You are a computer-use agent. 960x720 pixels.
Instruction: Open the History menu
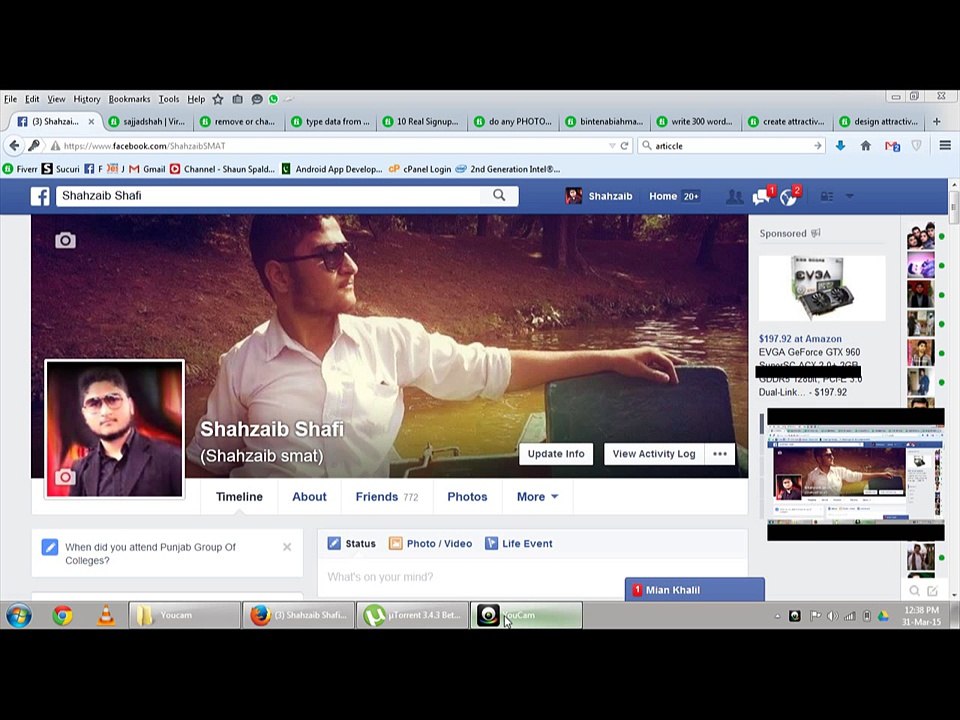click(87, 99)
